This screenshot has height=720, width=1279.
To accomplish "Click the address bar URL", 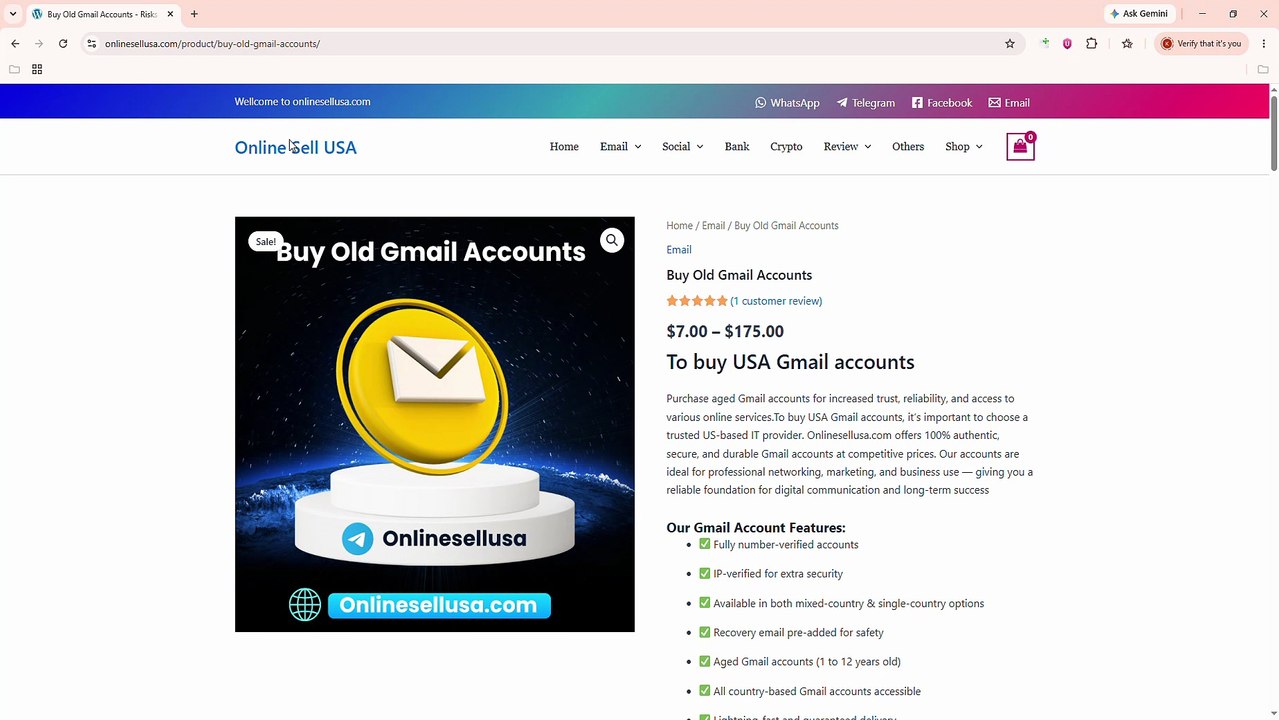I will 212,43.
